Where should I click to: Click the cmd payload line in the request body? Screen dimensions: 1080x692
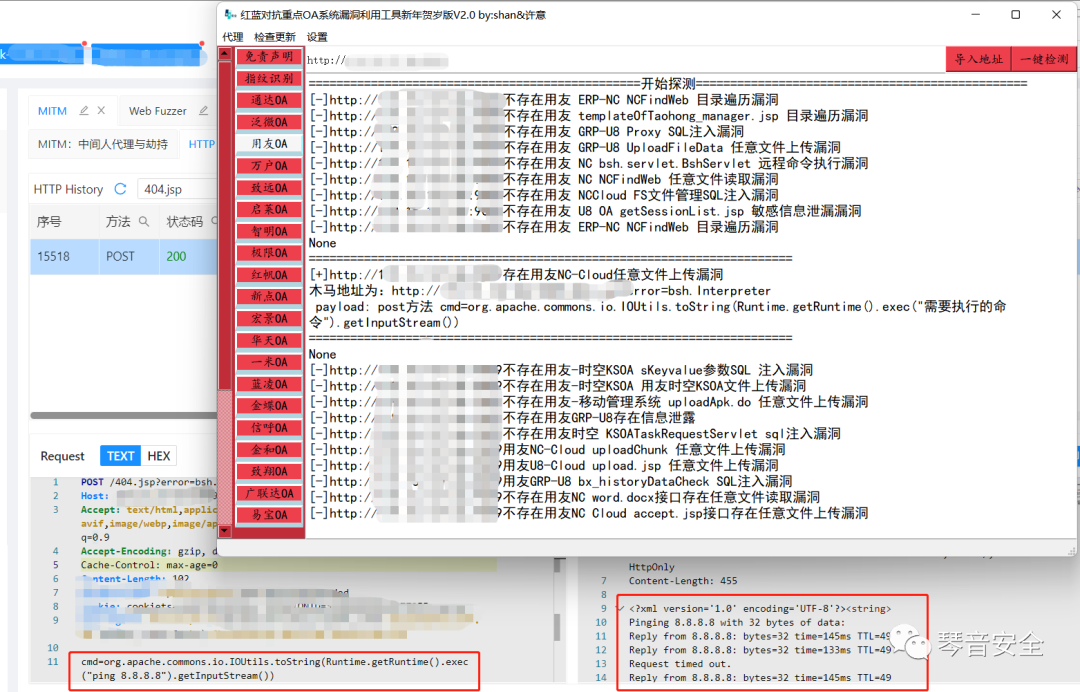274,669
